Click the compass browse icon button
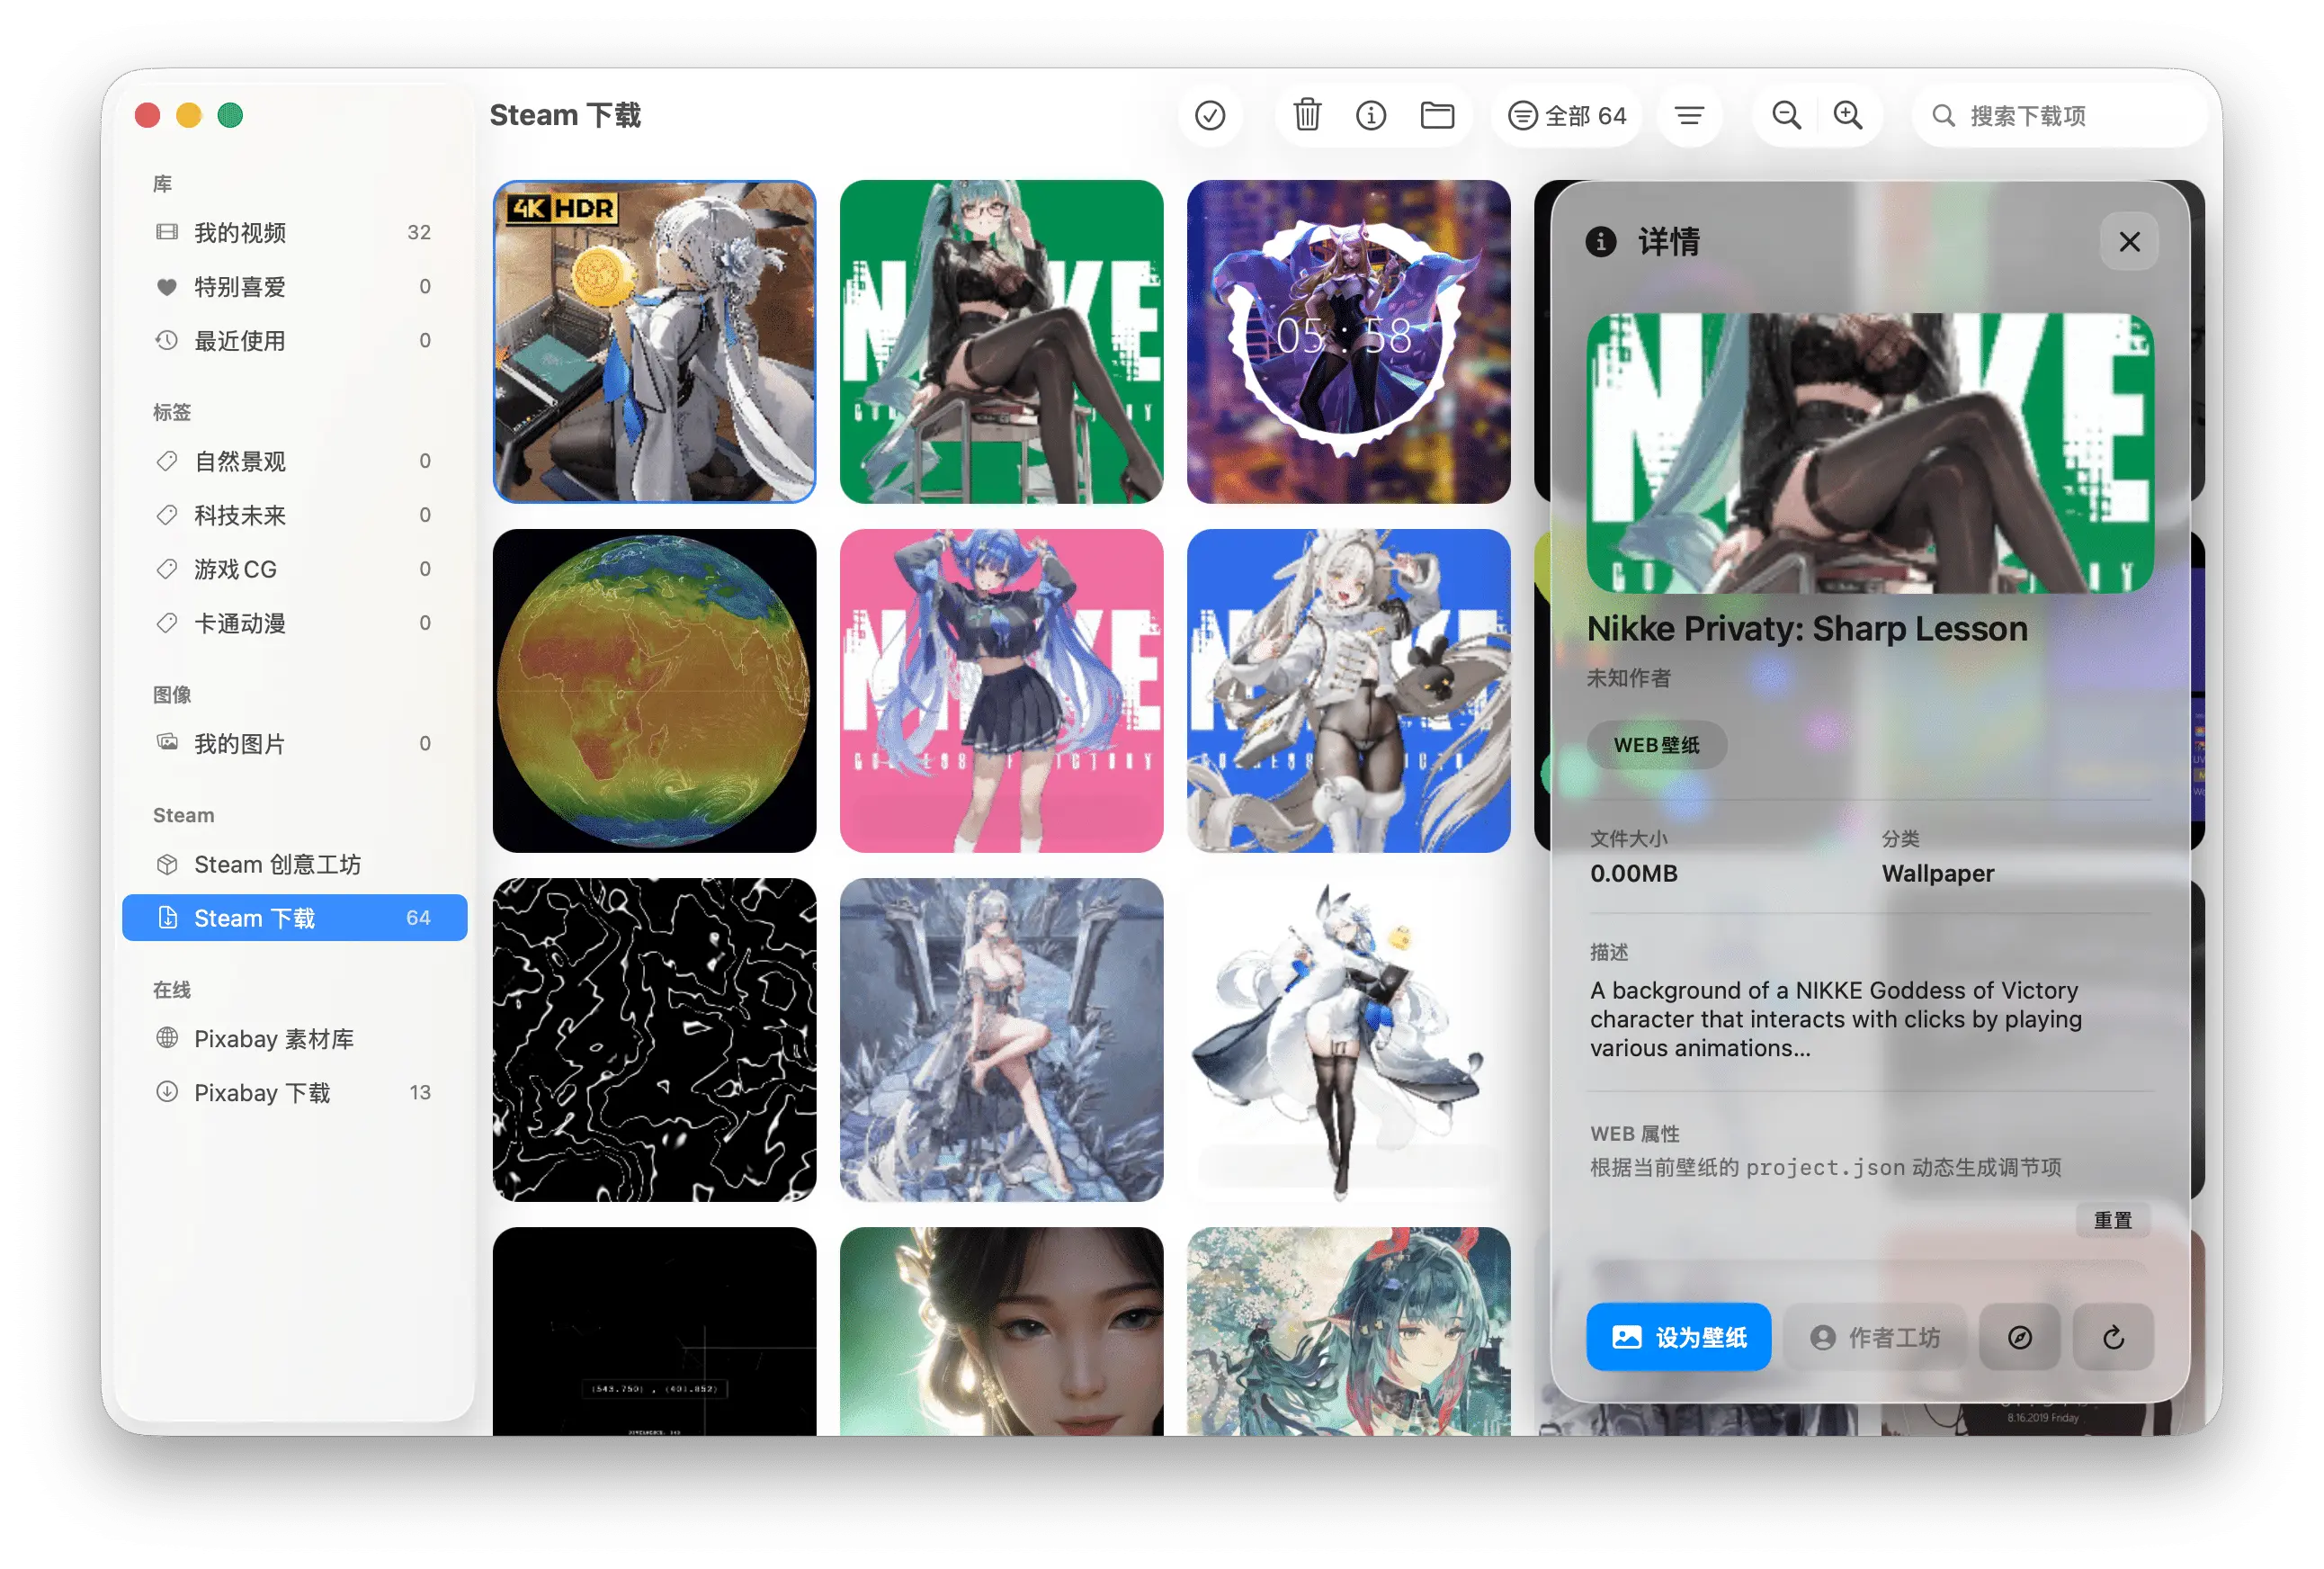 pos(2020,1337)
